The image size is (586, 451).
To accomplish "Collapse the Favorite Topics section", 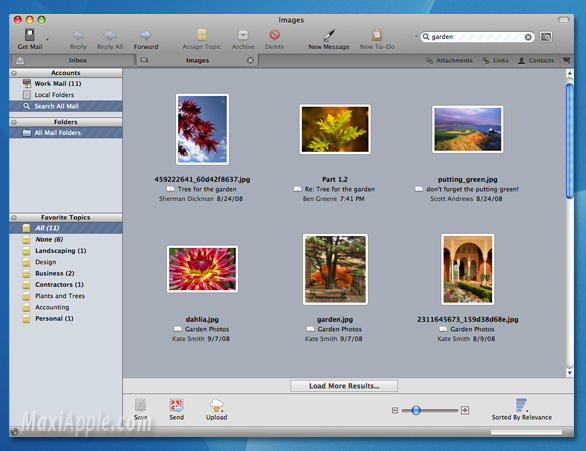I will pyautogui.click(x=14, y=217).
